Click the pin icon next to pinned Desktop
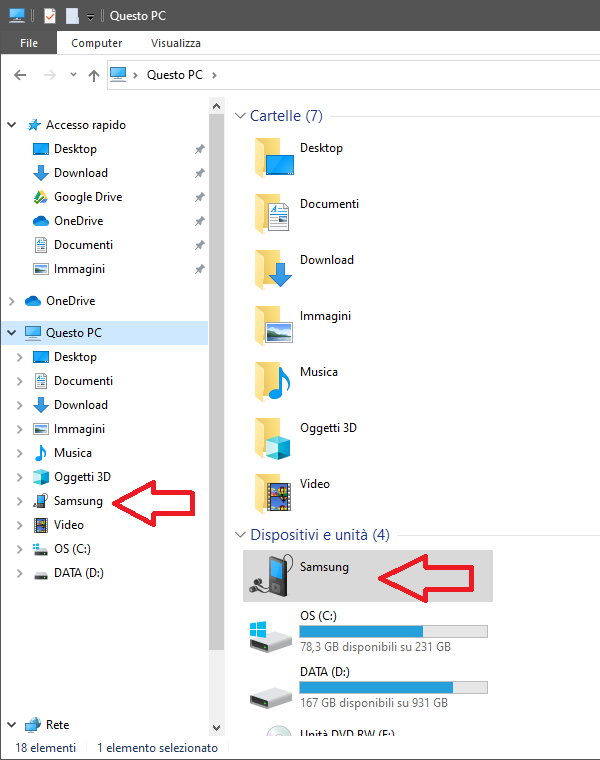The image size is (600, 760). click(199, 149)
